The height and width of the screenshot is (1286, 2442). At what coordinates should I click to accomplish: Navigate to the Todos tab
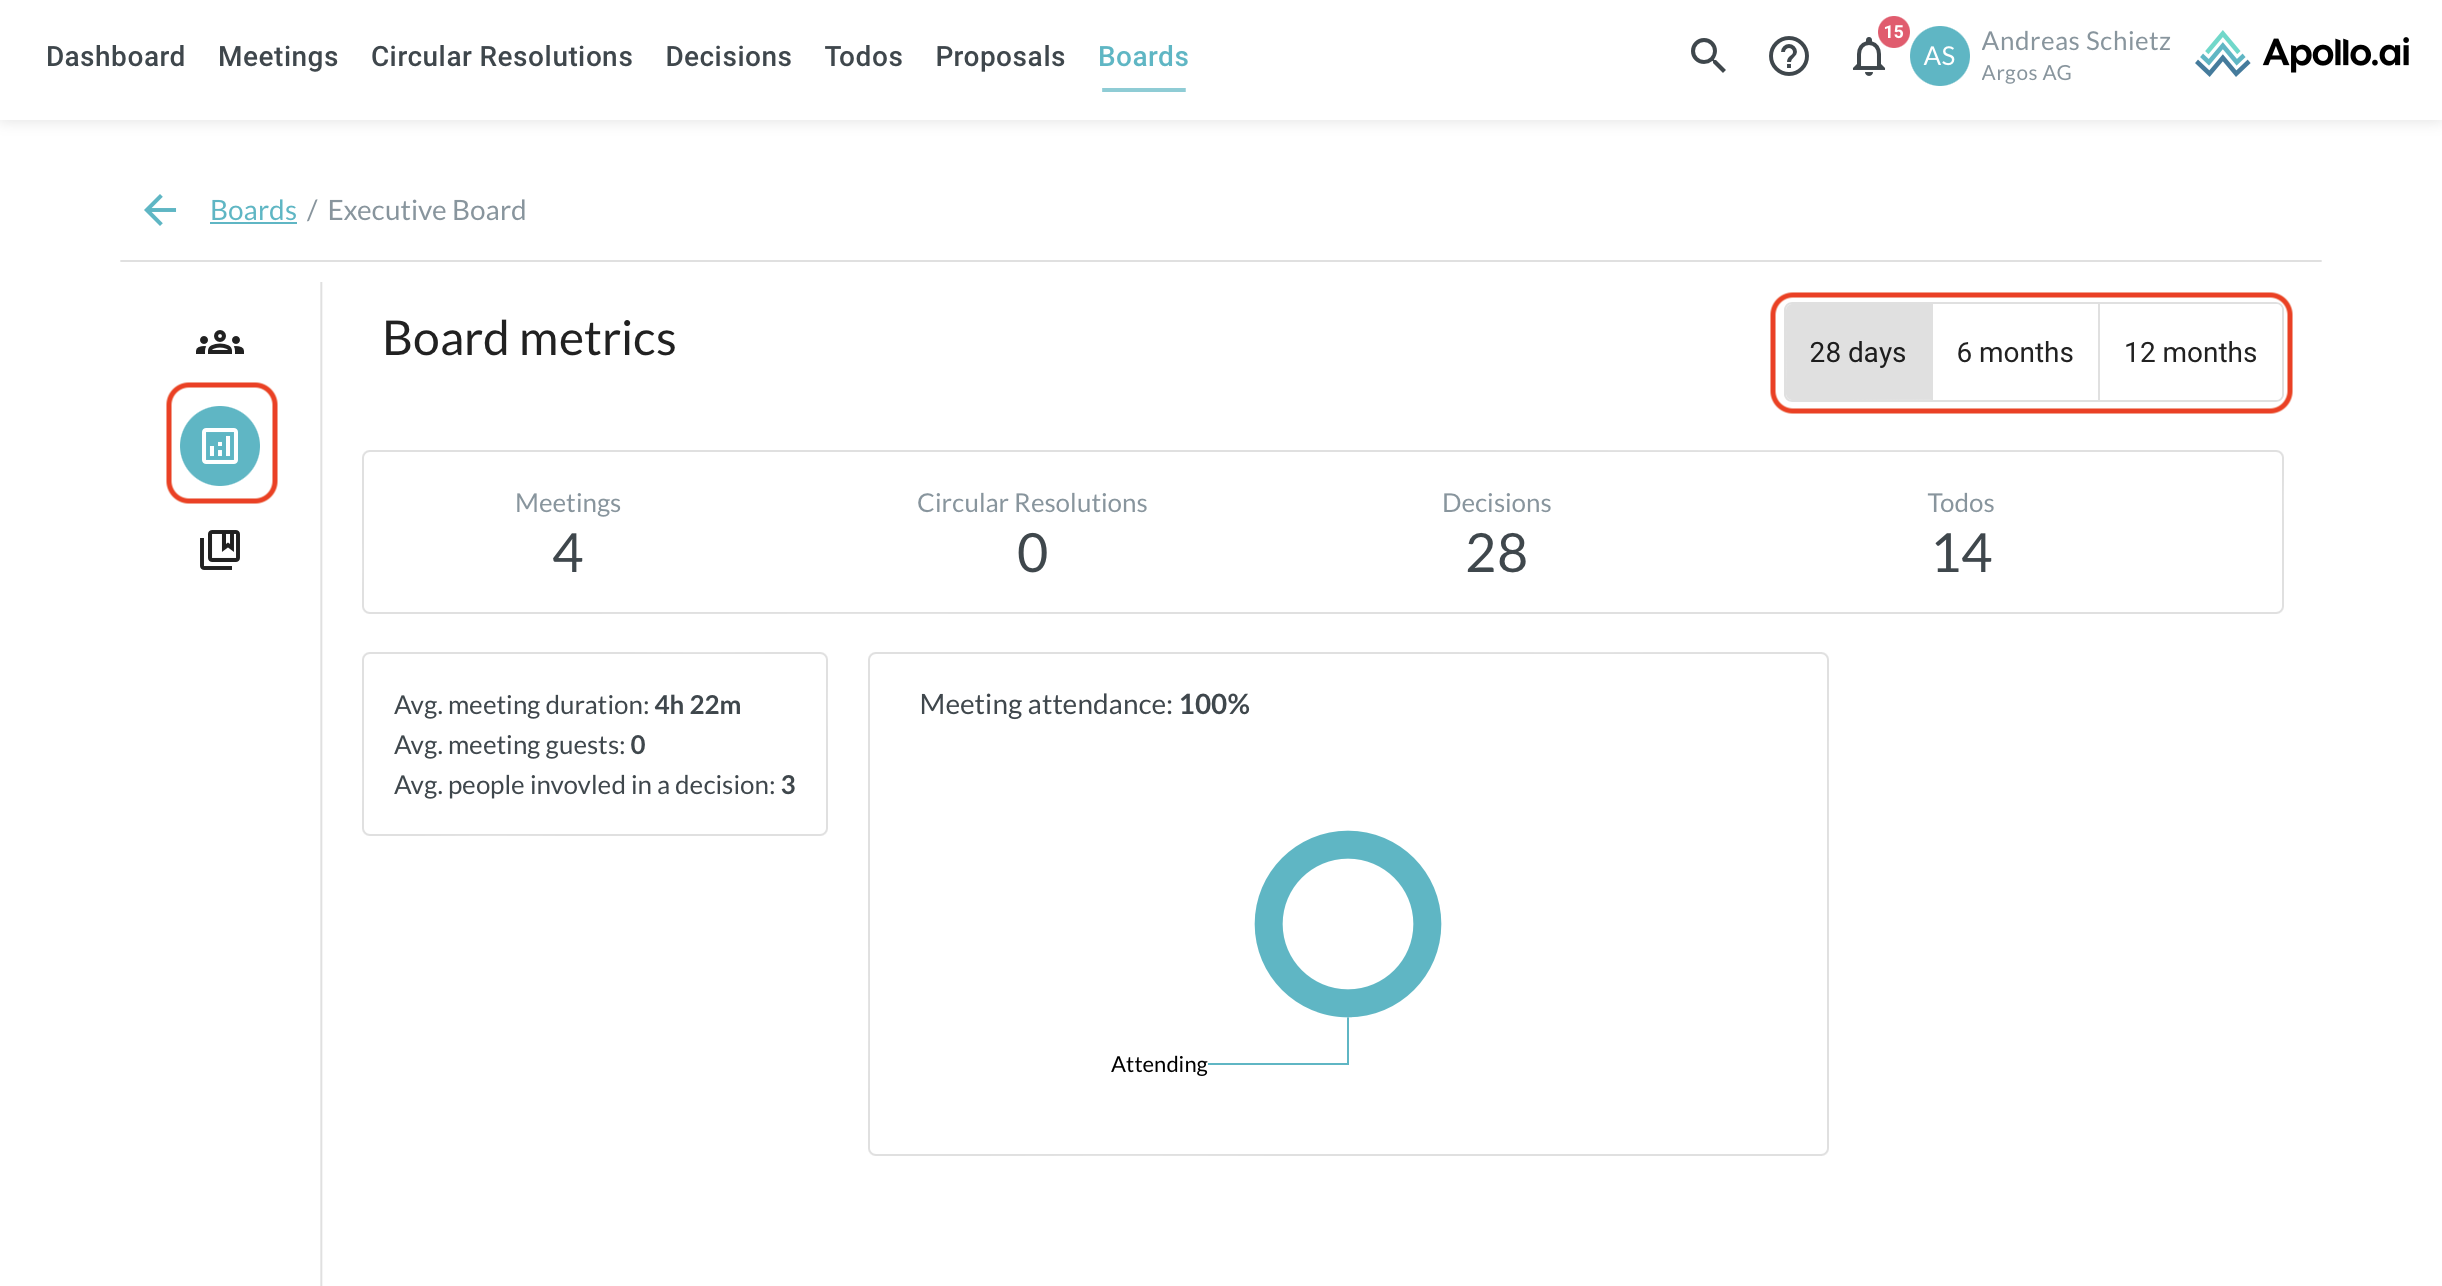pyautogui.click(x=863, y=56)
